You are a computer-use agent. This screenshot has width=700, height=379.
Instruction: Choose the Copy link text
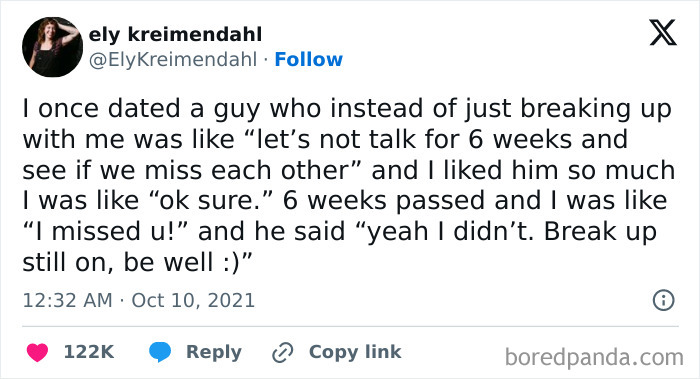coord(355,352)
